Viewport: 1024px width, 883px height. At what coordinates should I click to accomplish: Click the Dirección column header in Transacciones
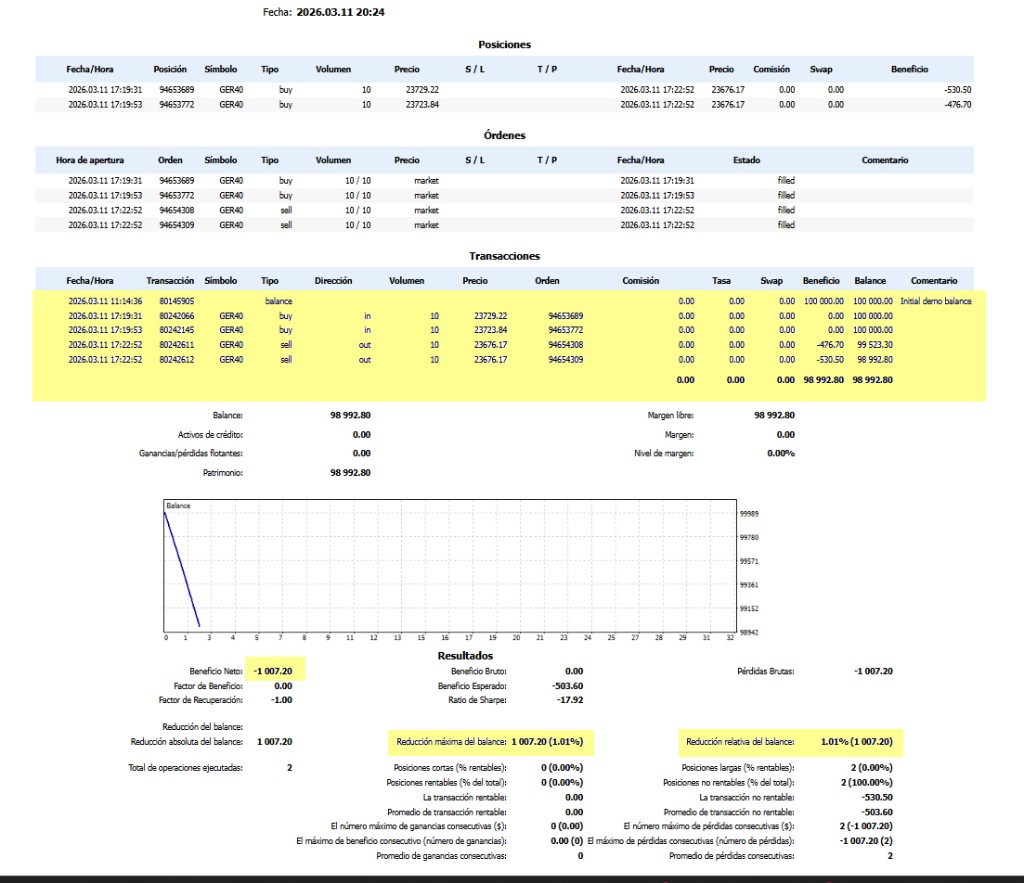click(333, 281)
